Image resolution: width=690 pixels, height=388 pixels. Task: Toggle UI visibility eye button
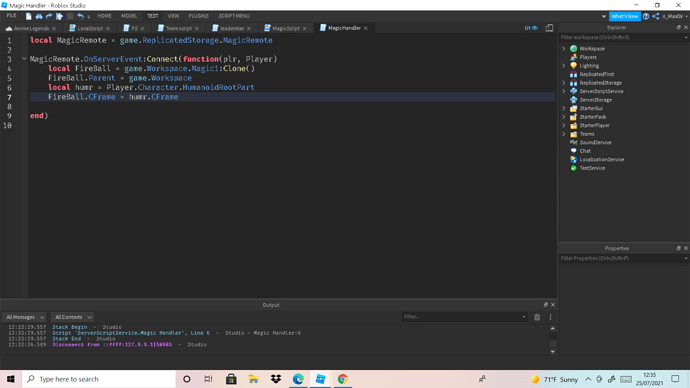click(531, 28)
